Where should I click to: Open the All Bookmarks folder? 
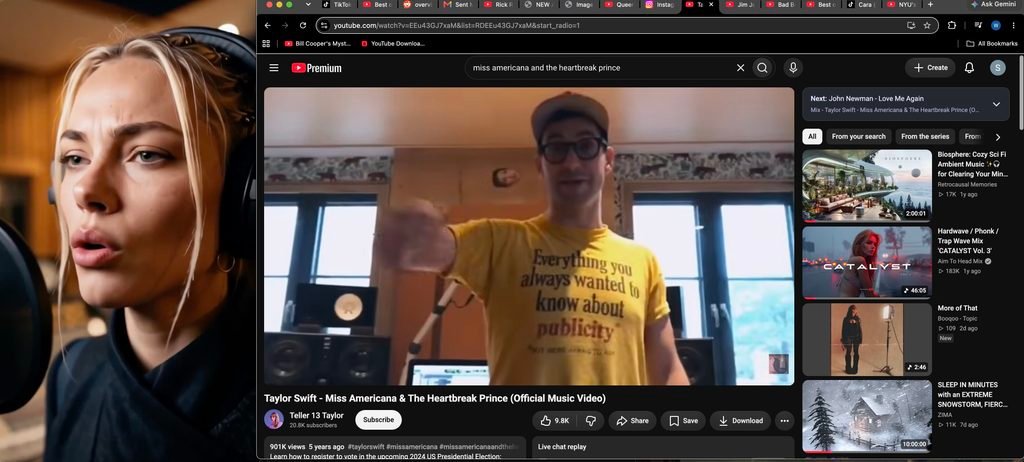click(x=992, y=44)
